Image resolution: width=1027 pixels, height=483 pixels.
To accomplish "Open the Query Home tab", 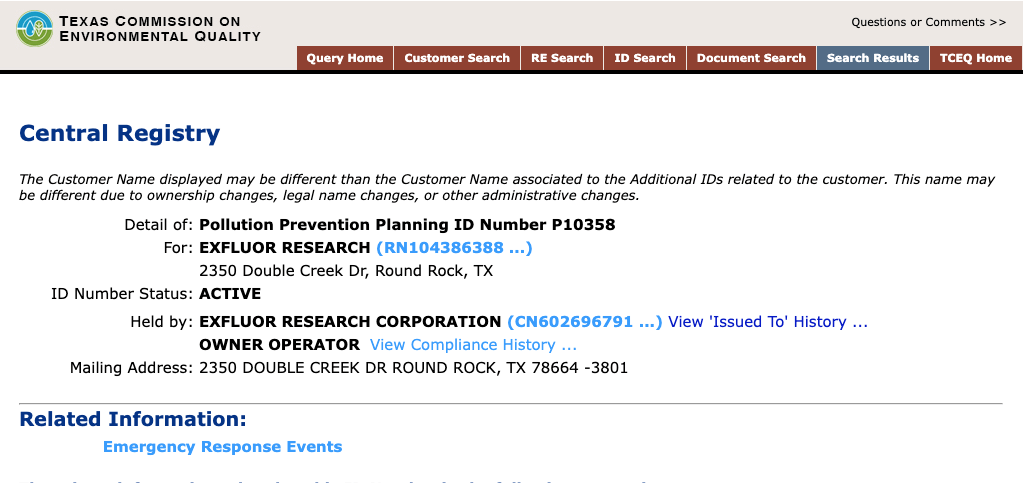I will pyautogui.click(x=345, y=58).
